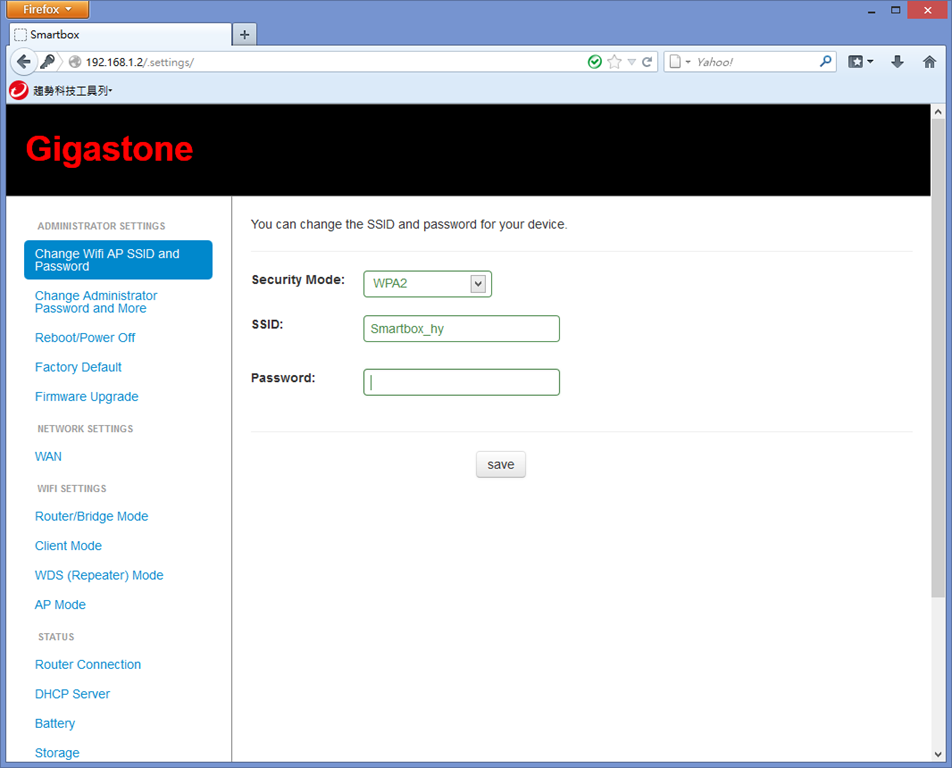Image resolution: width=952 pixels, height=768 pixels.
Task: Click the SSID: label text
Action: tap(267, 324)
